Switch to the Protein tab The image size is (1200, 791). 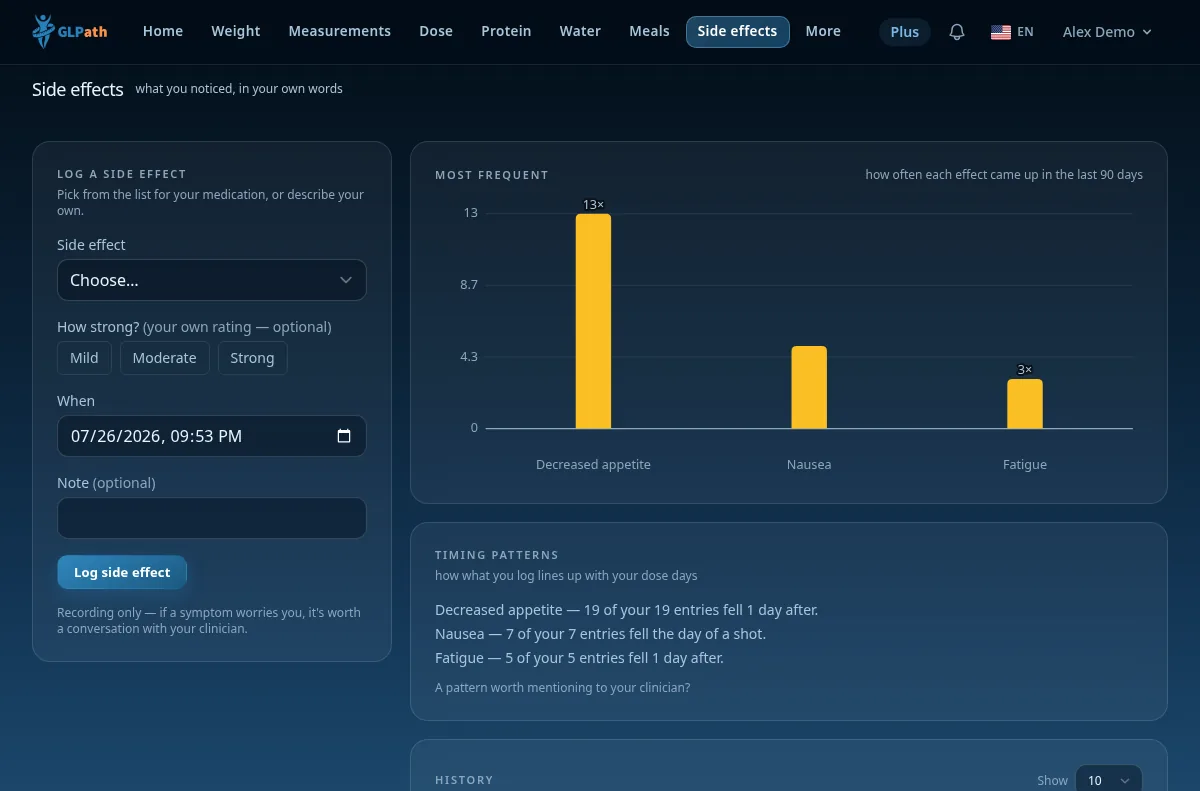[506, 31]
